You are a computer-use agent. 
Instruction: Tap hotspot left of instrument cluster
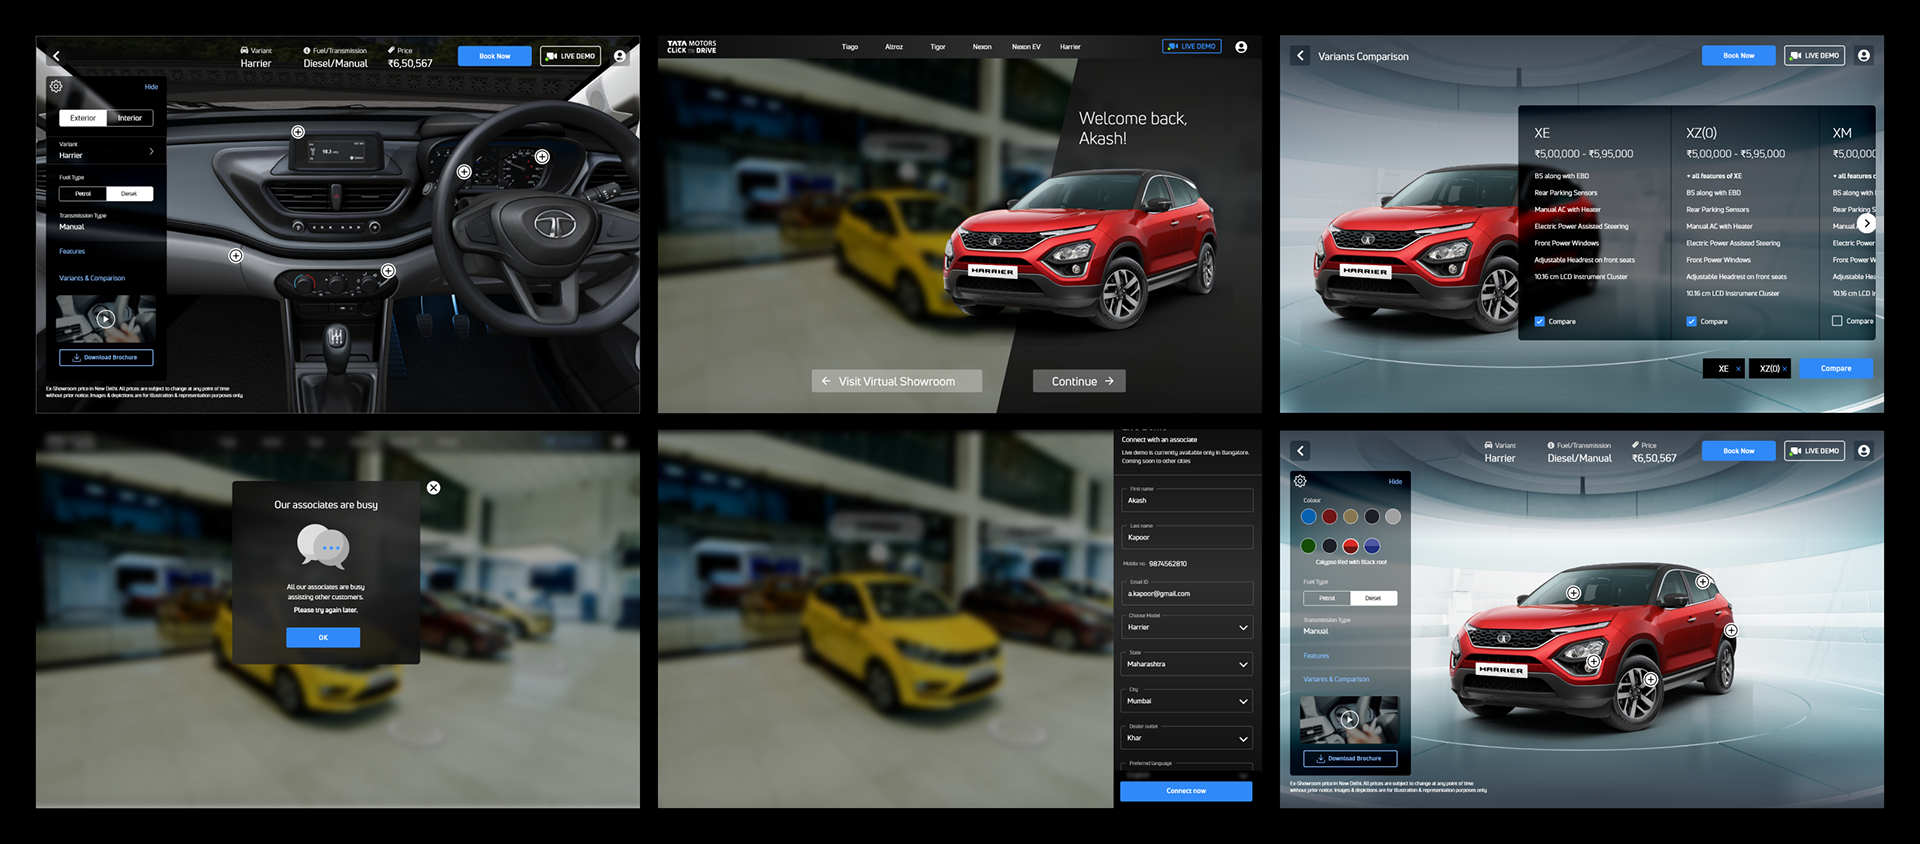tap(464, 172)
